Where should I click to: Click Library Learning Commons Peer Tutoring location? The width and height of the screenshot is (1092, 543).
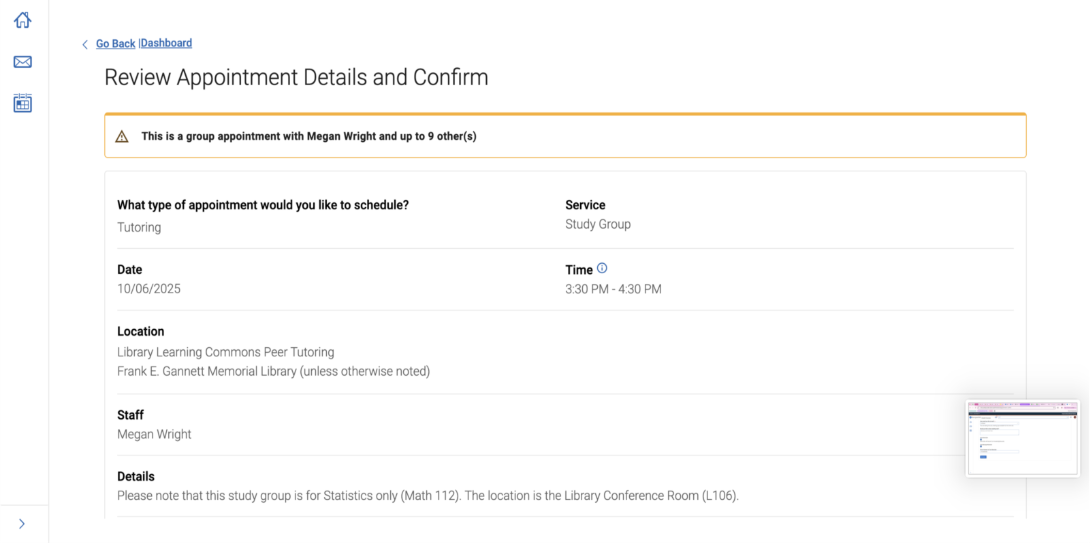225,352
